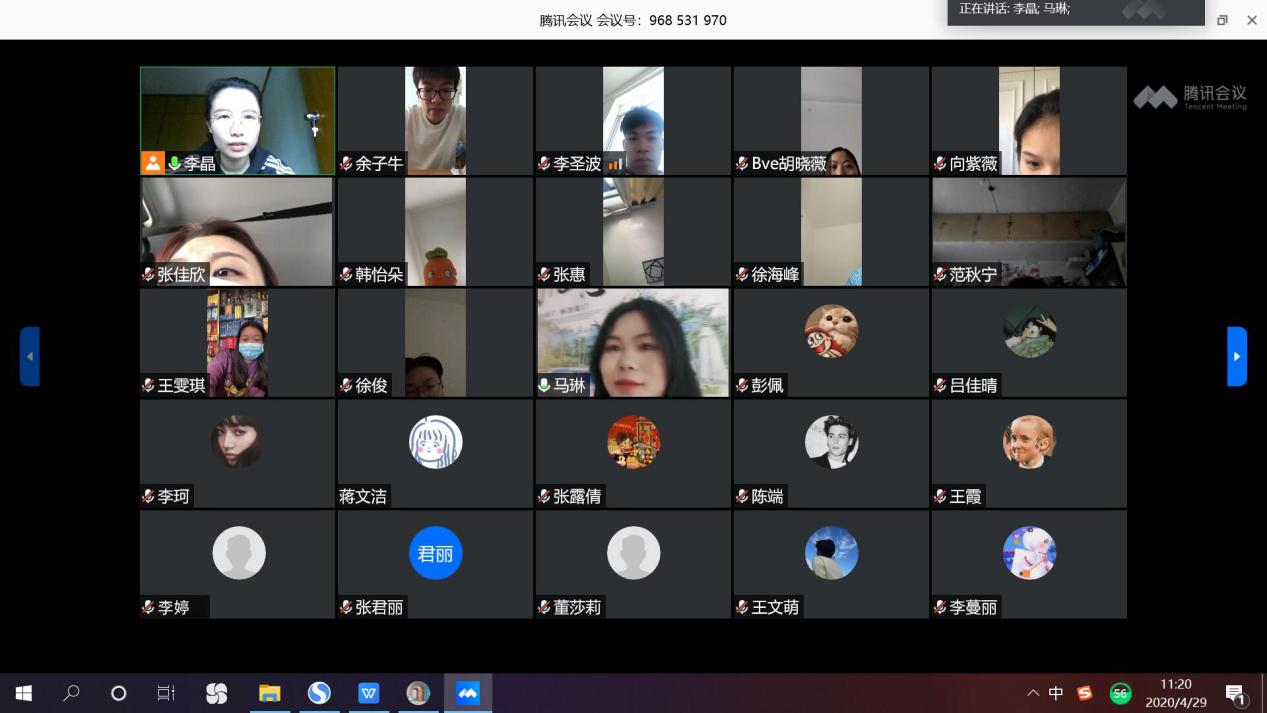Click the Sogou input method tray icon
1267x713 pixels.
tap(1085, 693)
